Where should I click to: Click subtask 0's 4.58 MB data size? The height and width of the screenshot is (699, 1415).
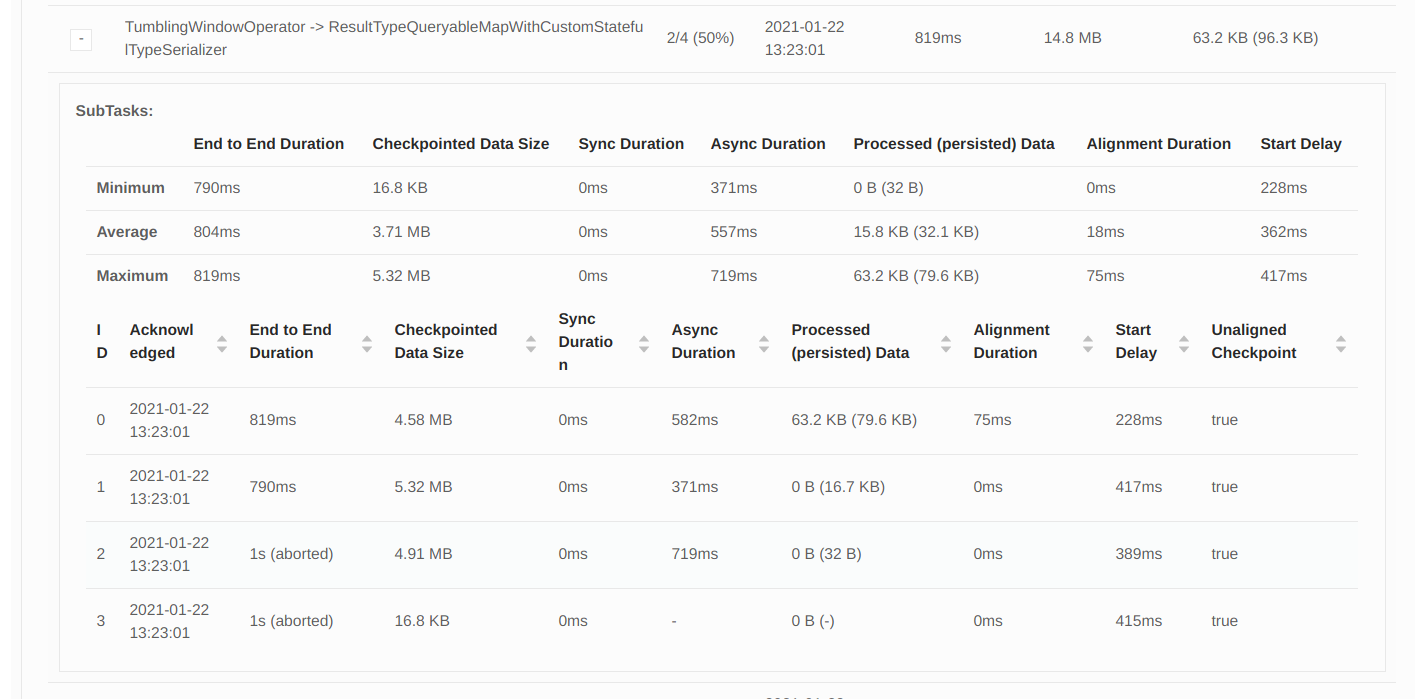click(423, 420)
